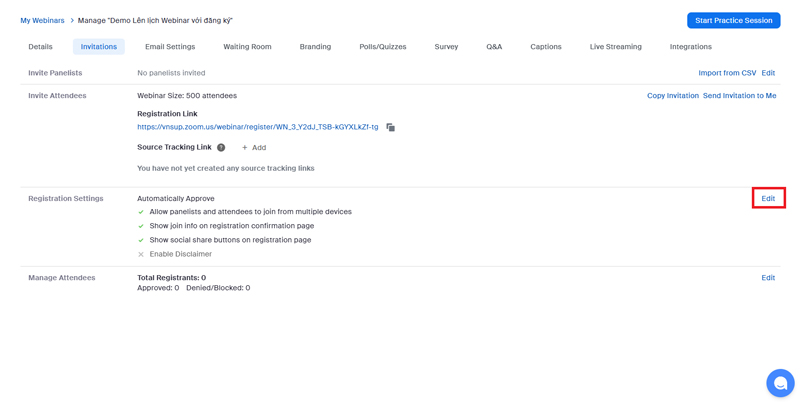This screenshot has height=402, width=800.
Task: Switch to the Details tab
Action: 40,46
